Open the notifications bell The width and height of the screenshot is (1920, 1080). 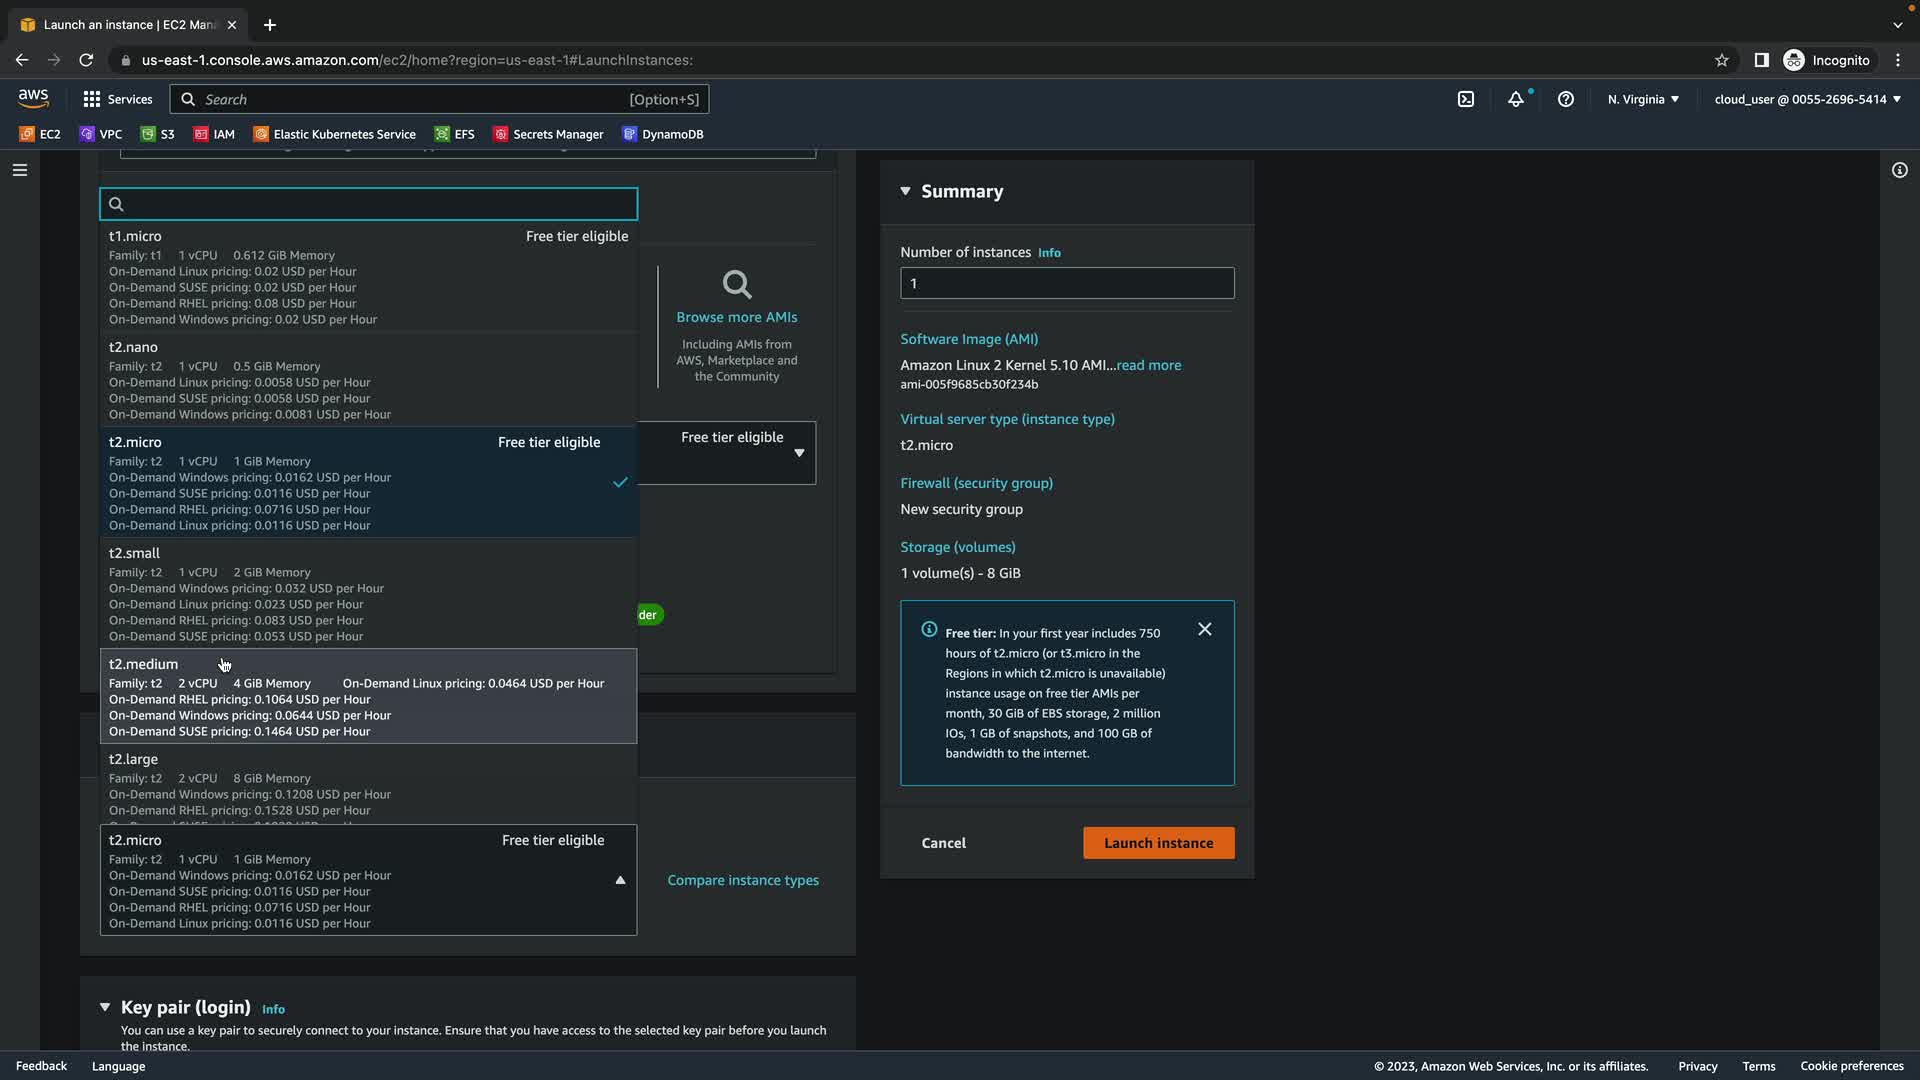click(1516, 99)
